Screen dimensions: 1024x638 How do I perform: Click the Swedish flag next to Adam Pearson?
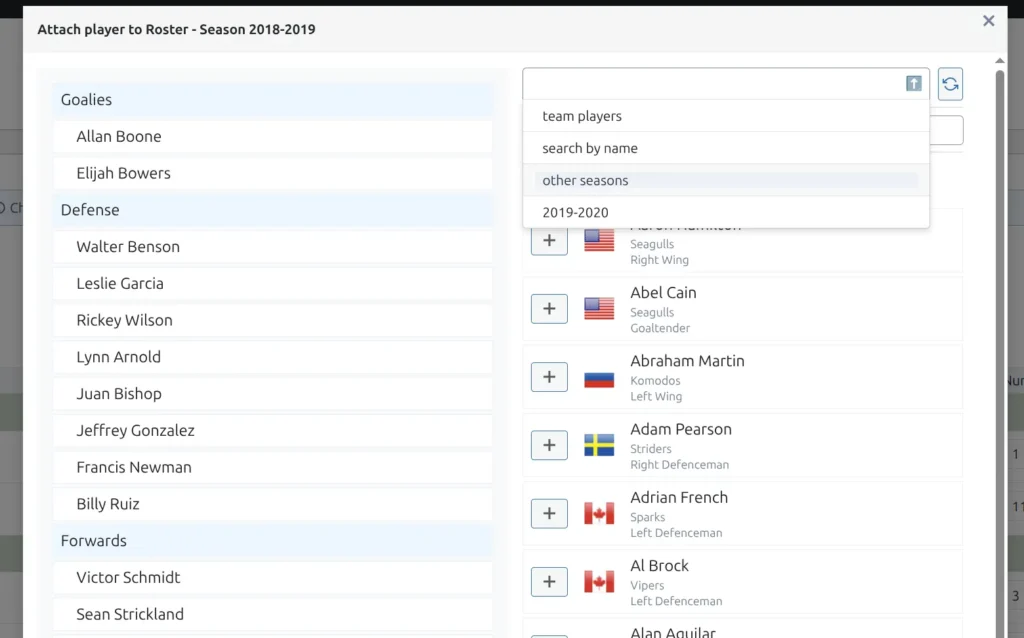(x=599, y=445)
